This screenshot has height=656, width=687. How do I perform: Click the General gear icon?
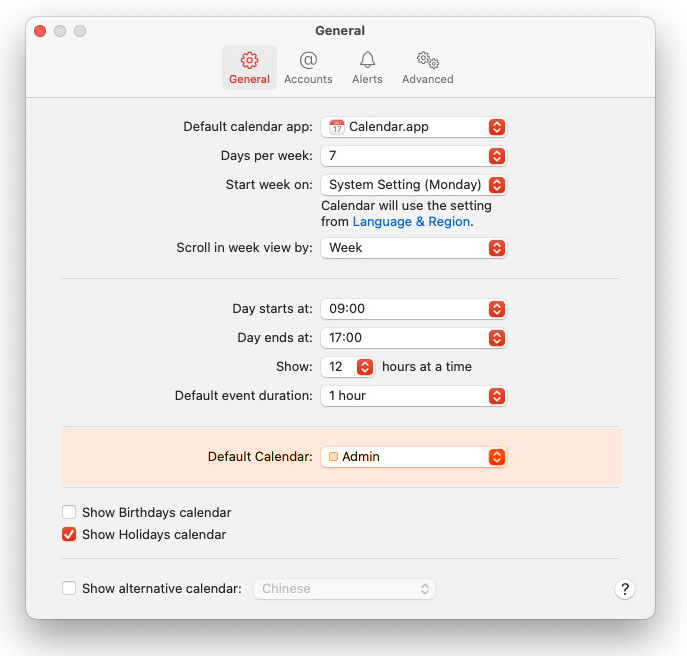[x=249, y=61]
